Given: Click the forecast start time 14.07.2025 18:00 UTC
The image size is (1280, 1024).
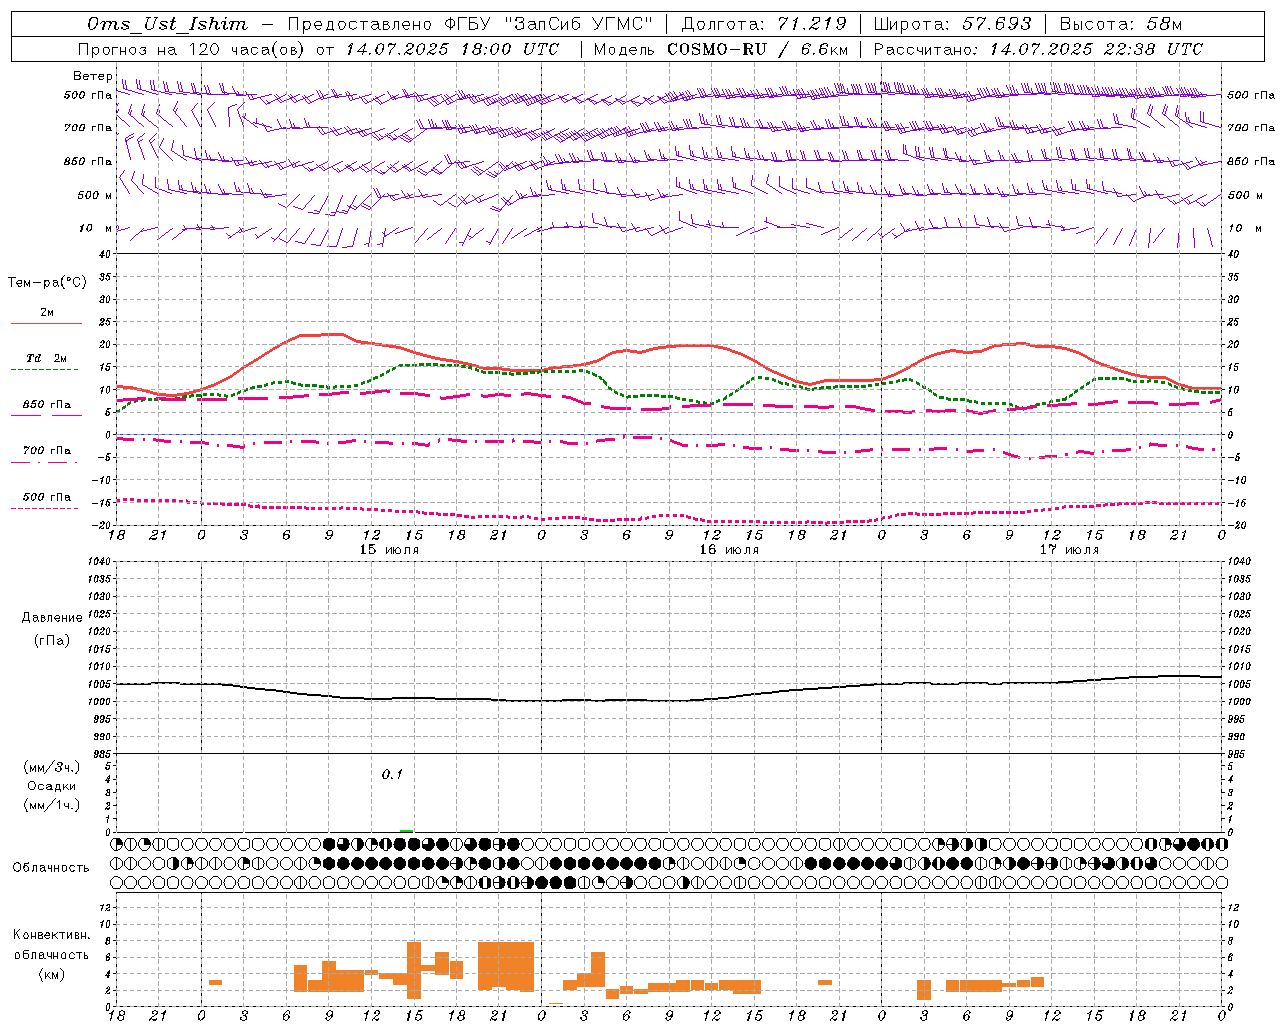Looking at the screenshot, I should tap(452, 49).
